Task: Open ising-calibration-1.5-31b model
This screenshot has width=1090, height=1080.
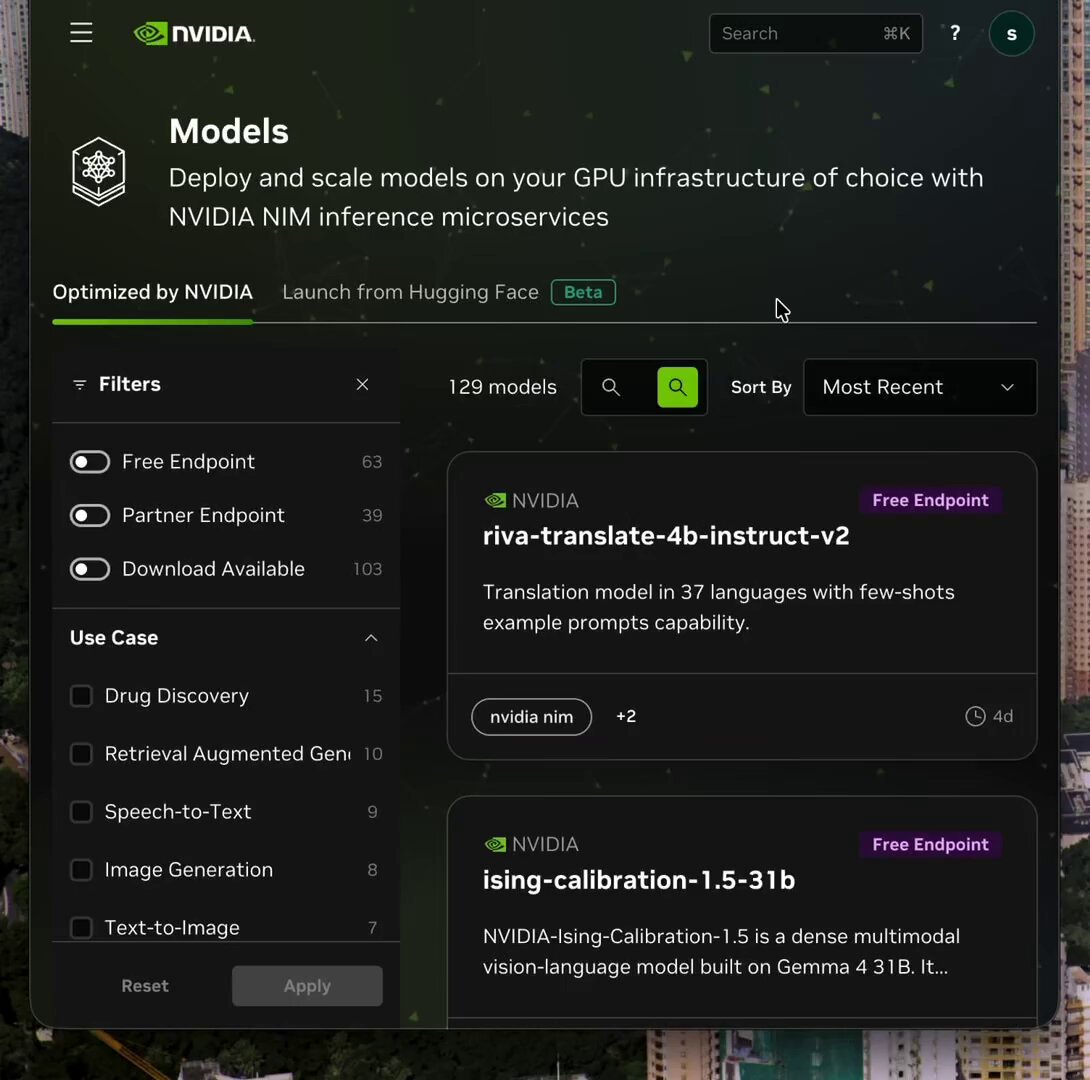Action: pos(638,880)
